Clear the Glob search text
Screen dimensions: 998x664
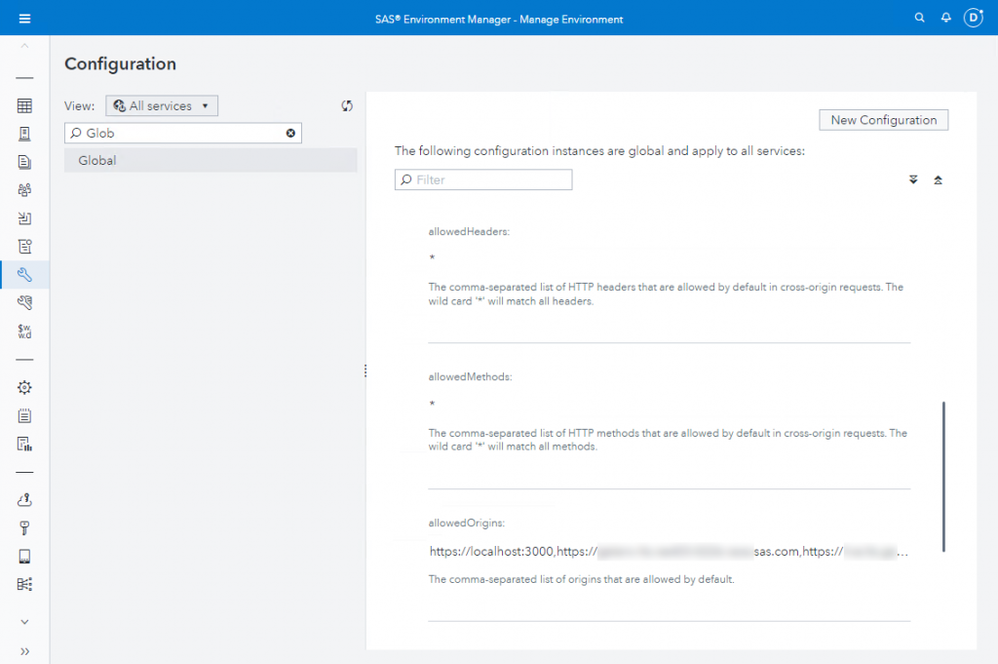pos(290,133)
